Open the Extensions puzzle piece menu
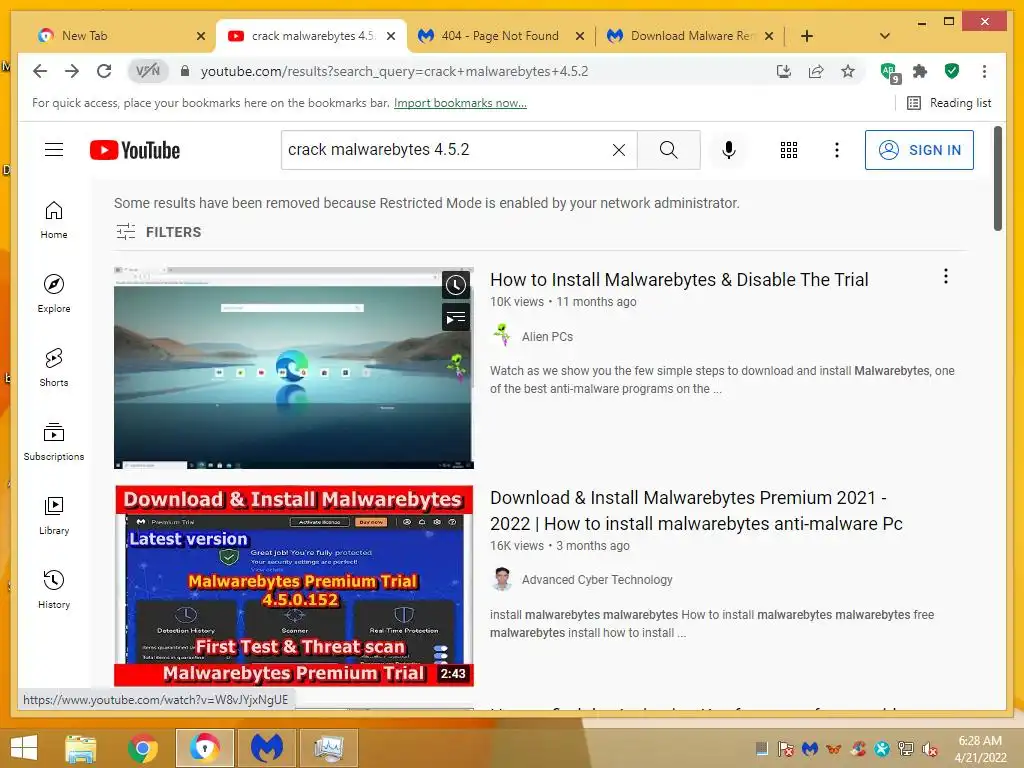The width and height of the screenshot is (1024, 768). click(x=920, y=71)
